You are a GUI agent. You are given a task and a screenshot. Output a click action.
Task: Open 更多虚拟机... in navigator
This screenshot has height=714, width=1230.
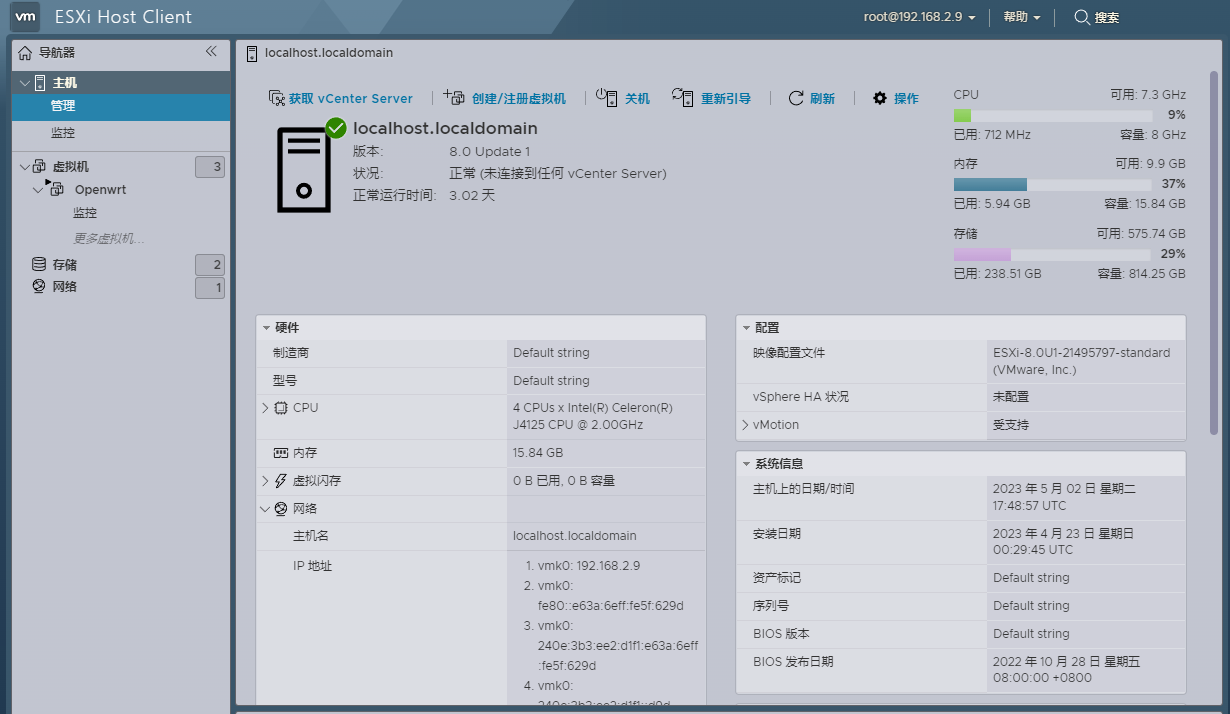pos(109,239)
